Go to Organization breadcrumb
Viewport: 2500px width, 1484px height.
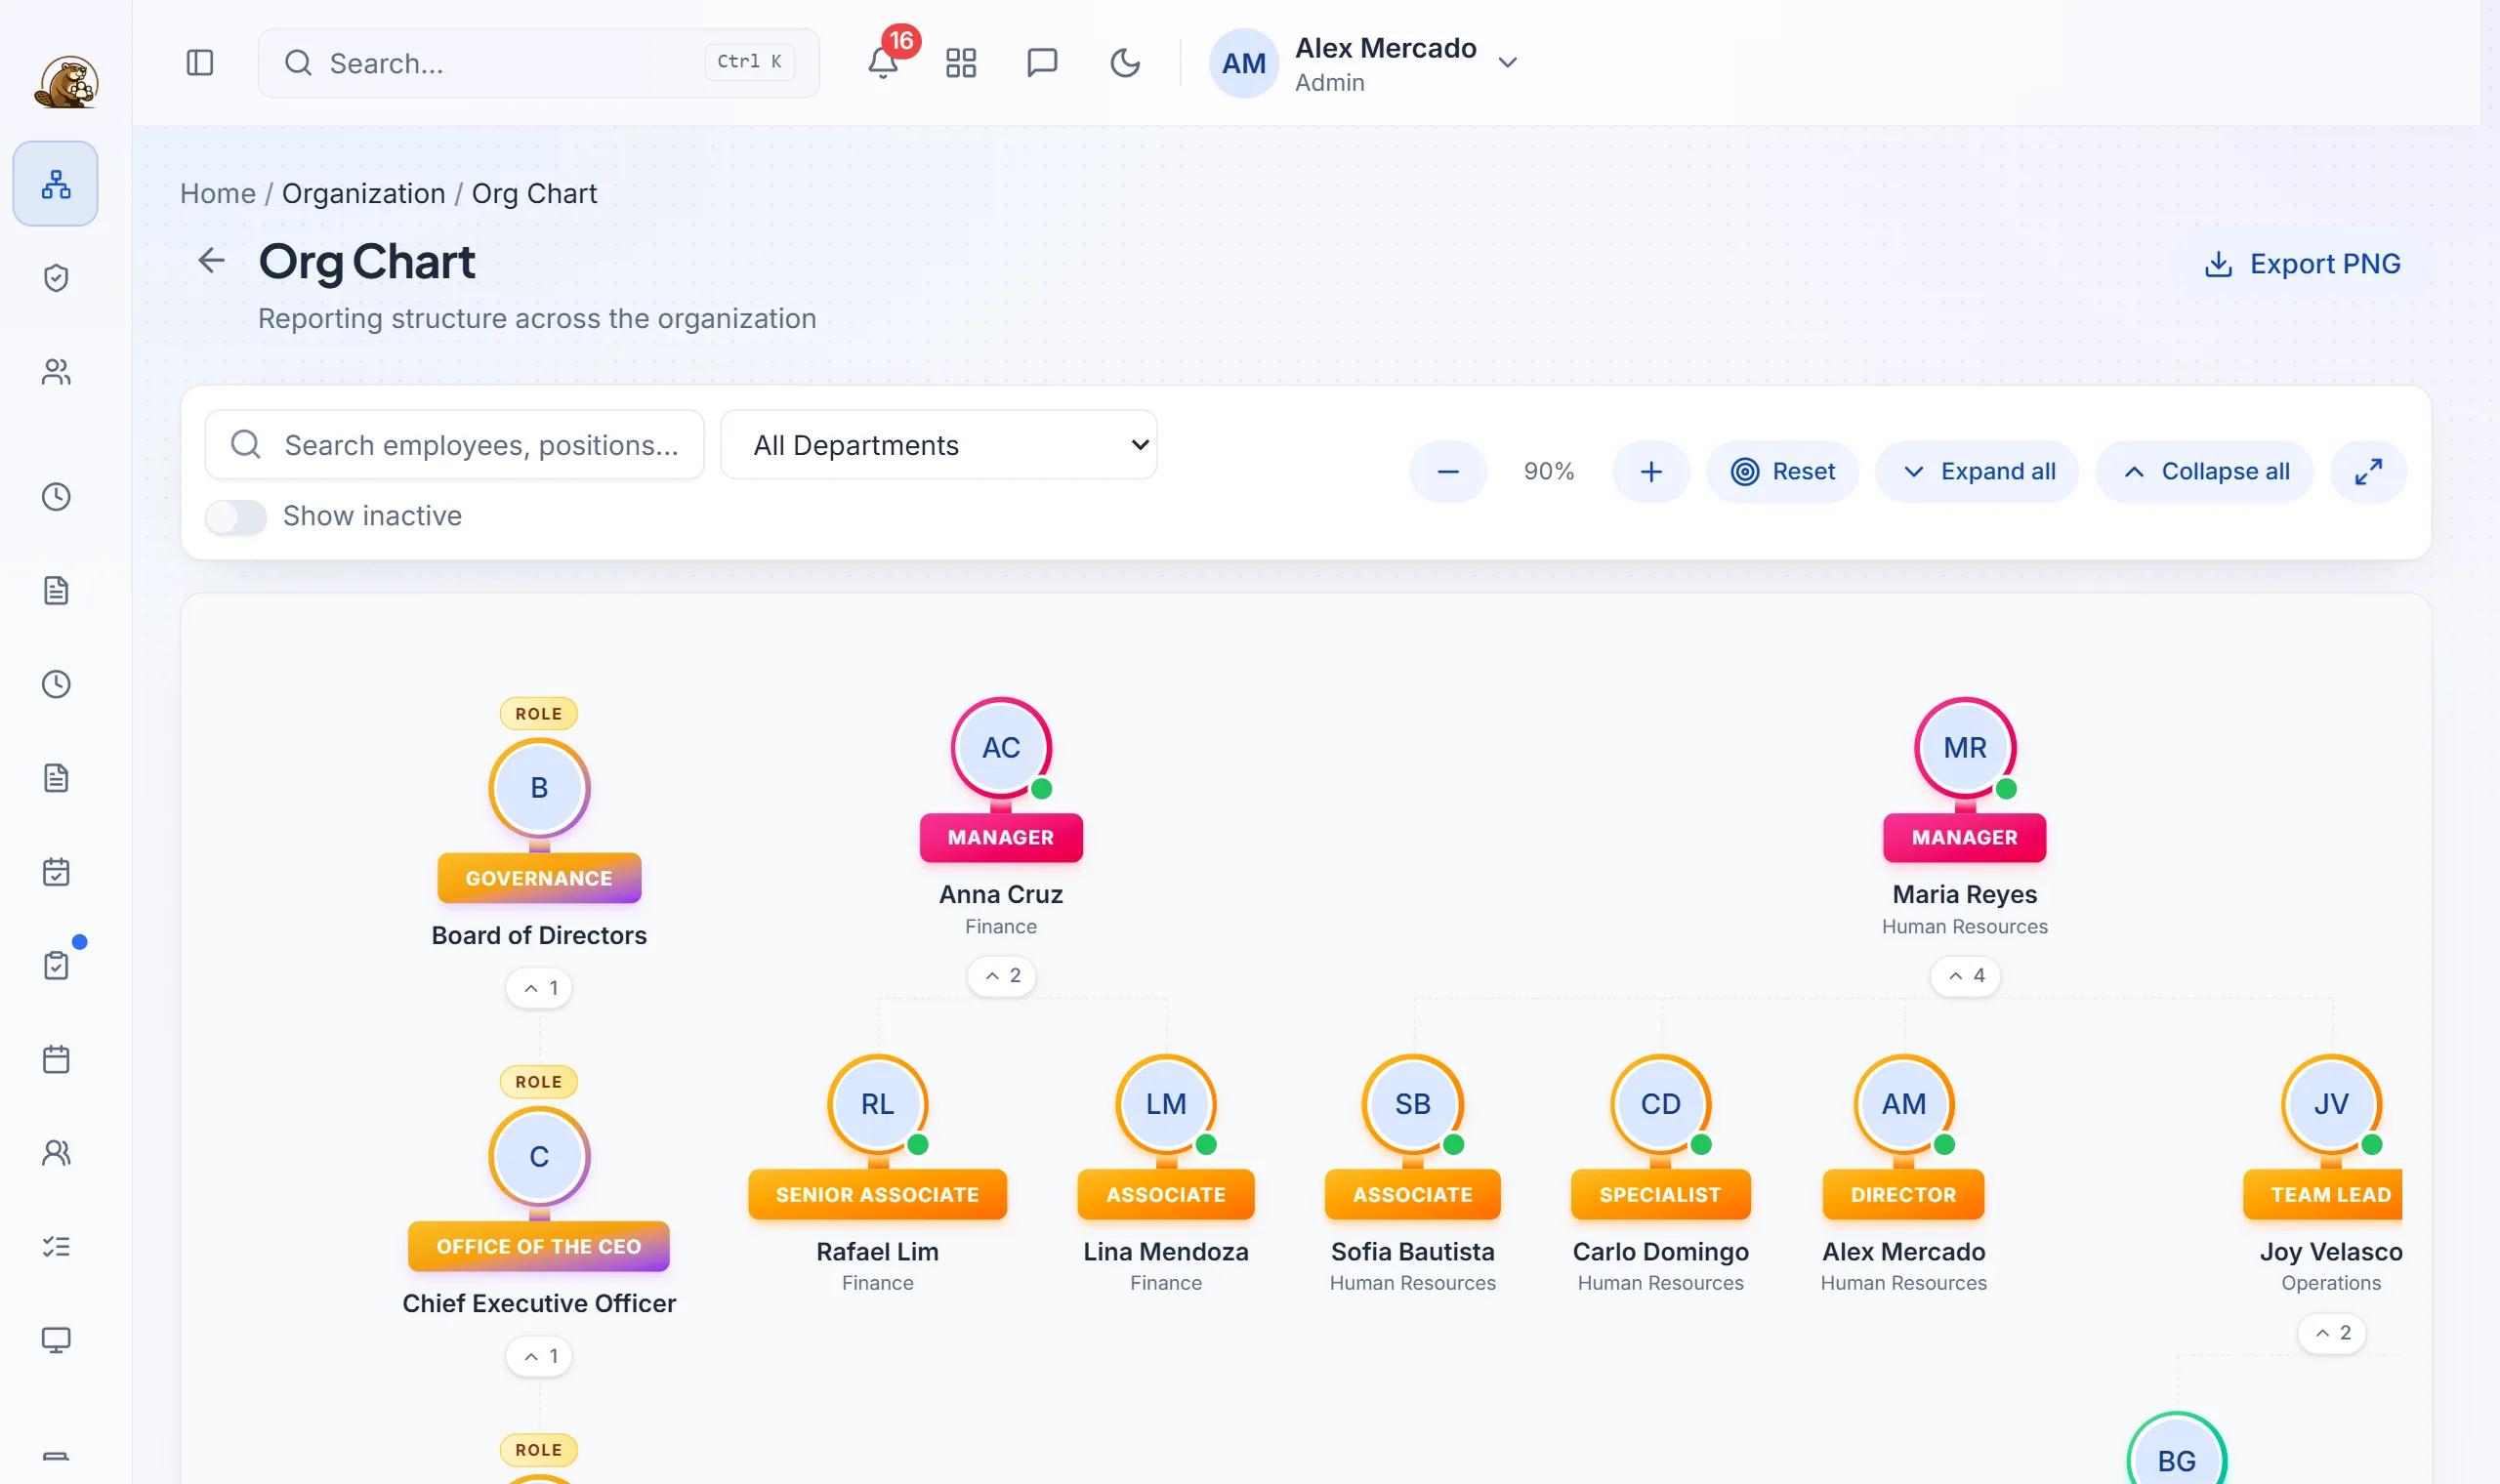(x=364, y=193)
